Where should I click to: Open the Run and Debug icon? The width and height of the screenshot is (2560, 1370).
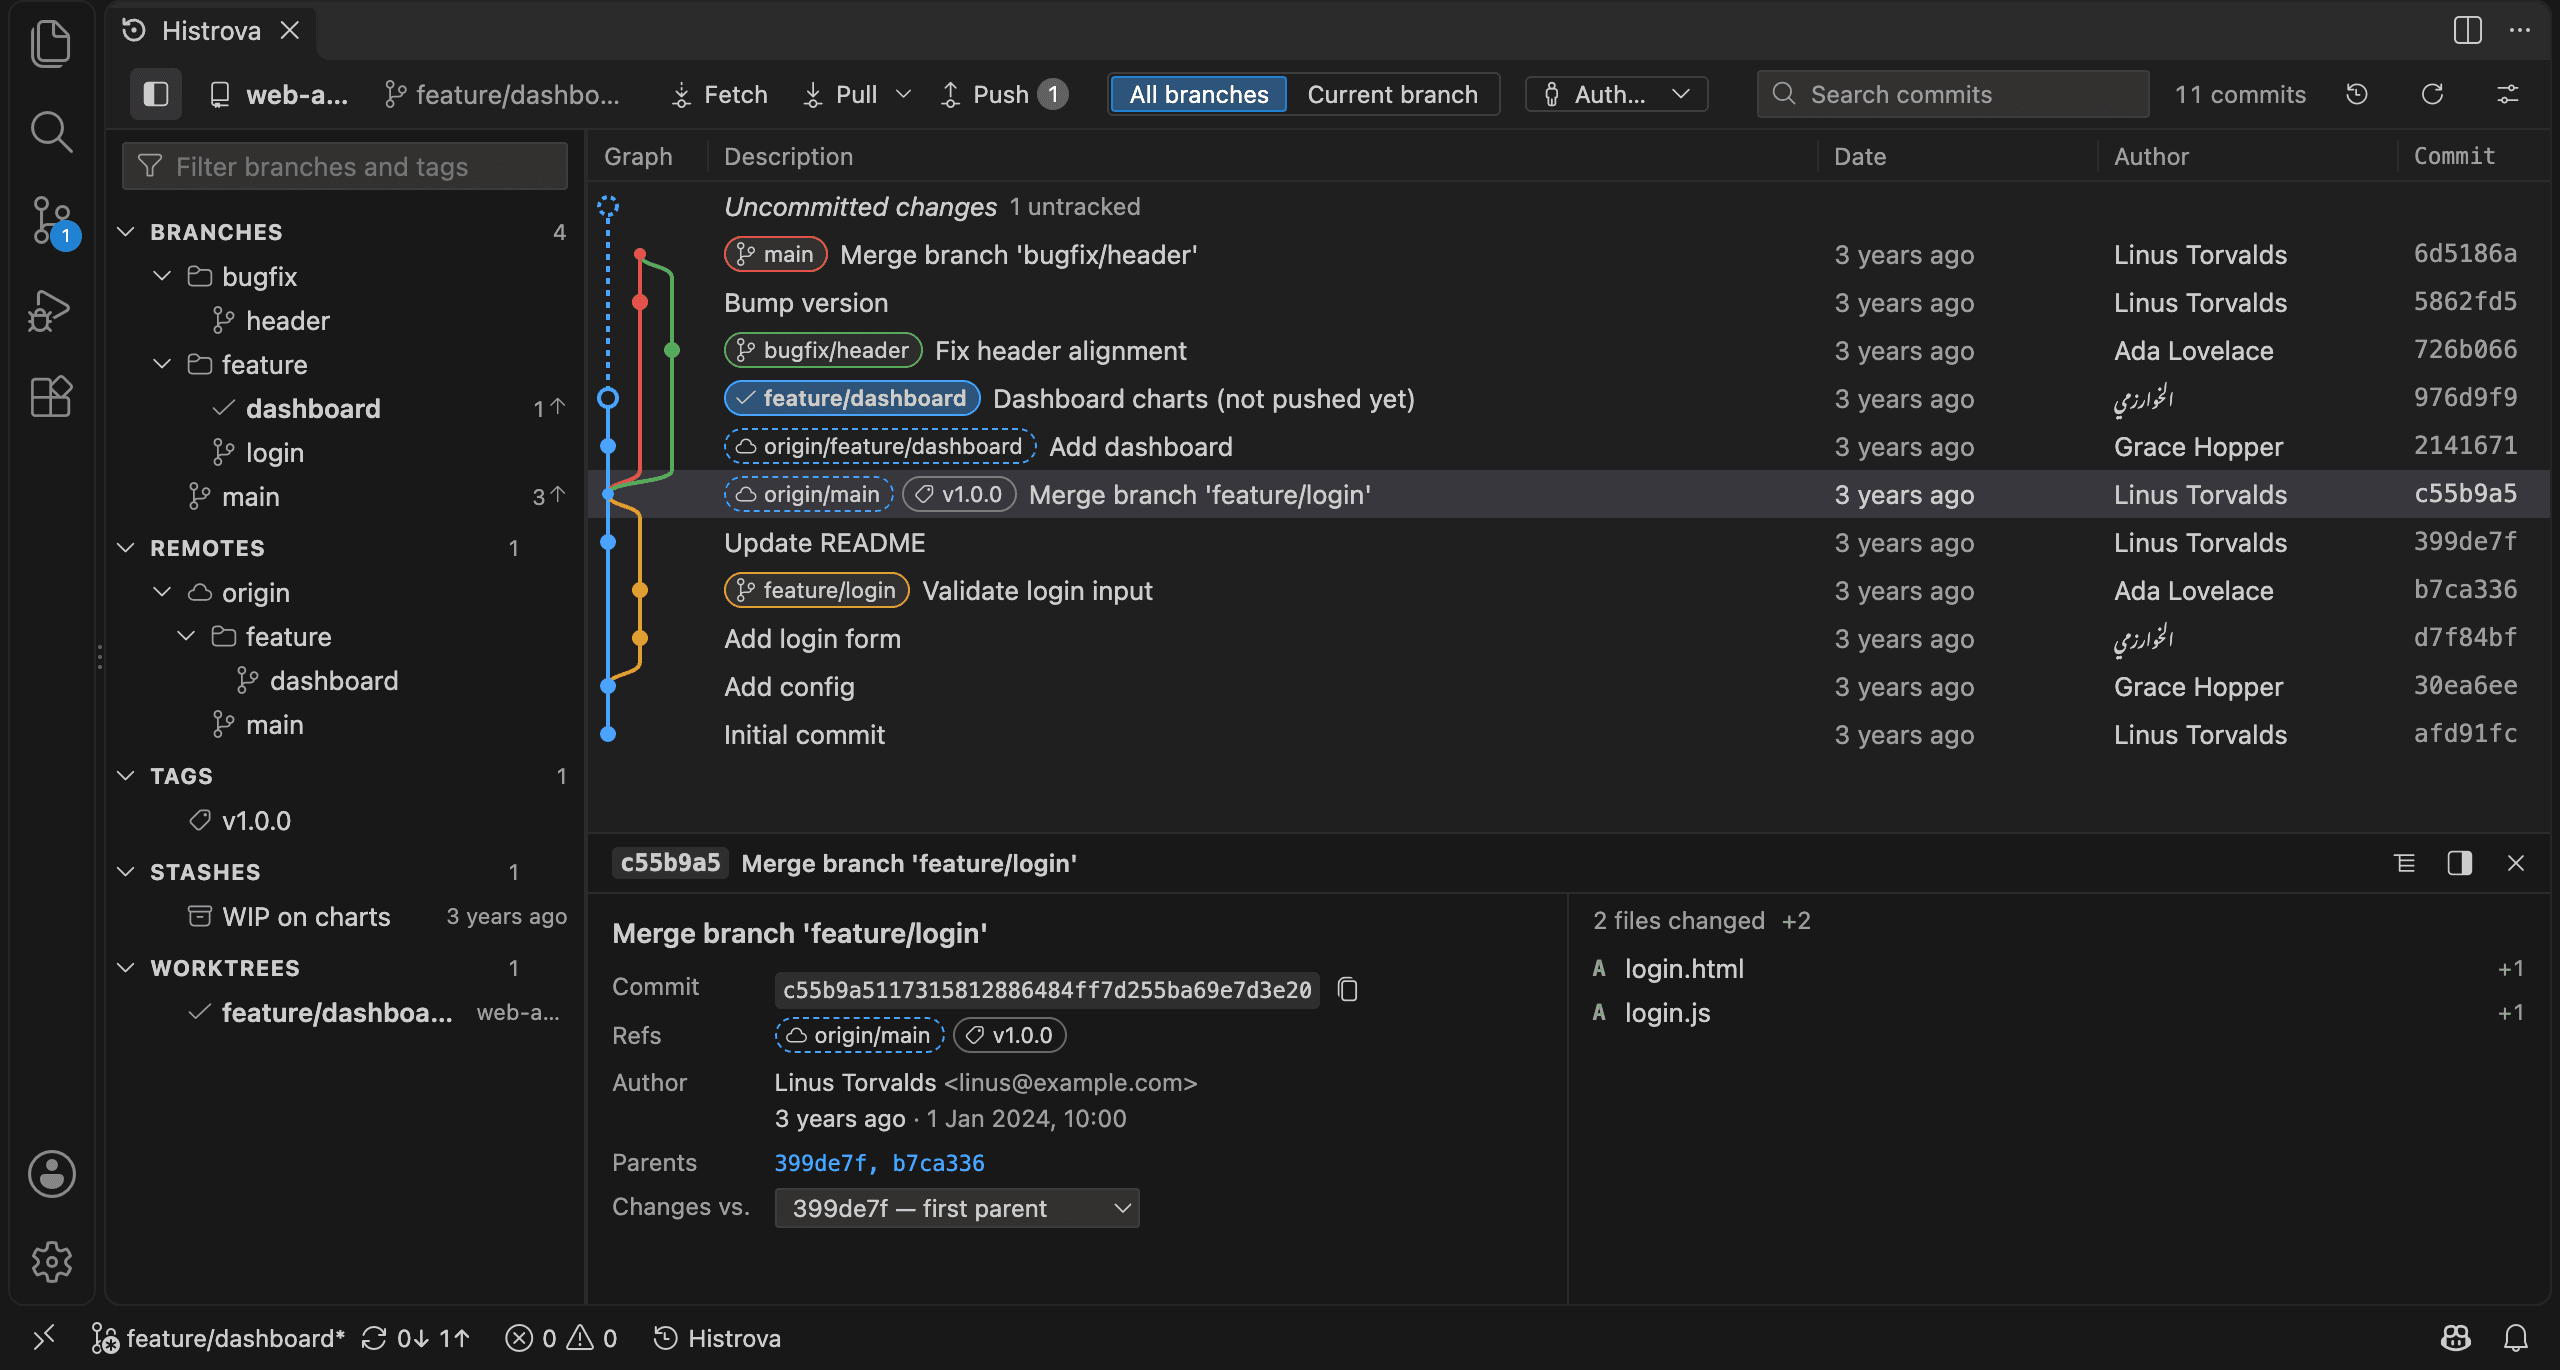point(51,310)
